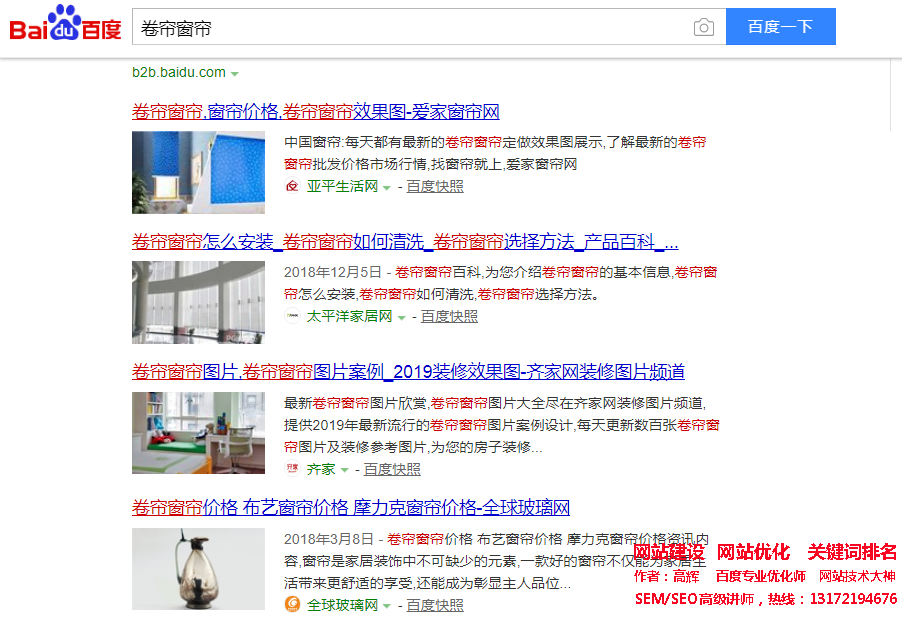The height and width of the screenshot is (621, 902).
Task: Click the 亚平生活网 site favicon
Action: (292, 186)
